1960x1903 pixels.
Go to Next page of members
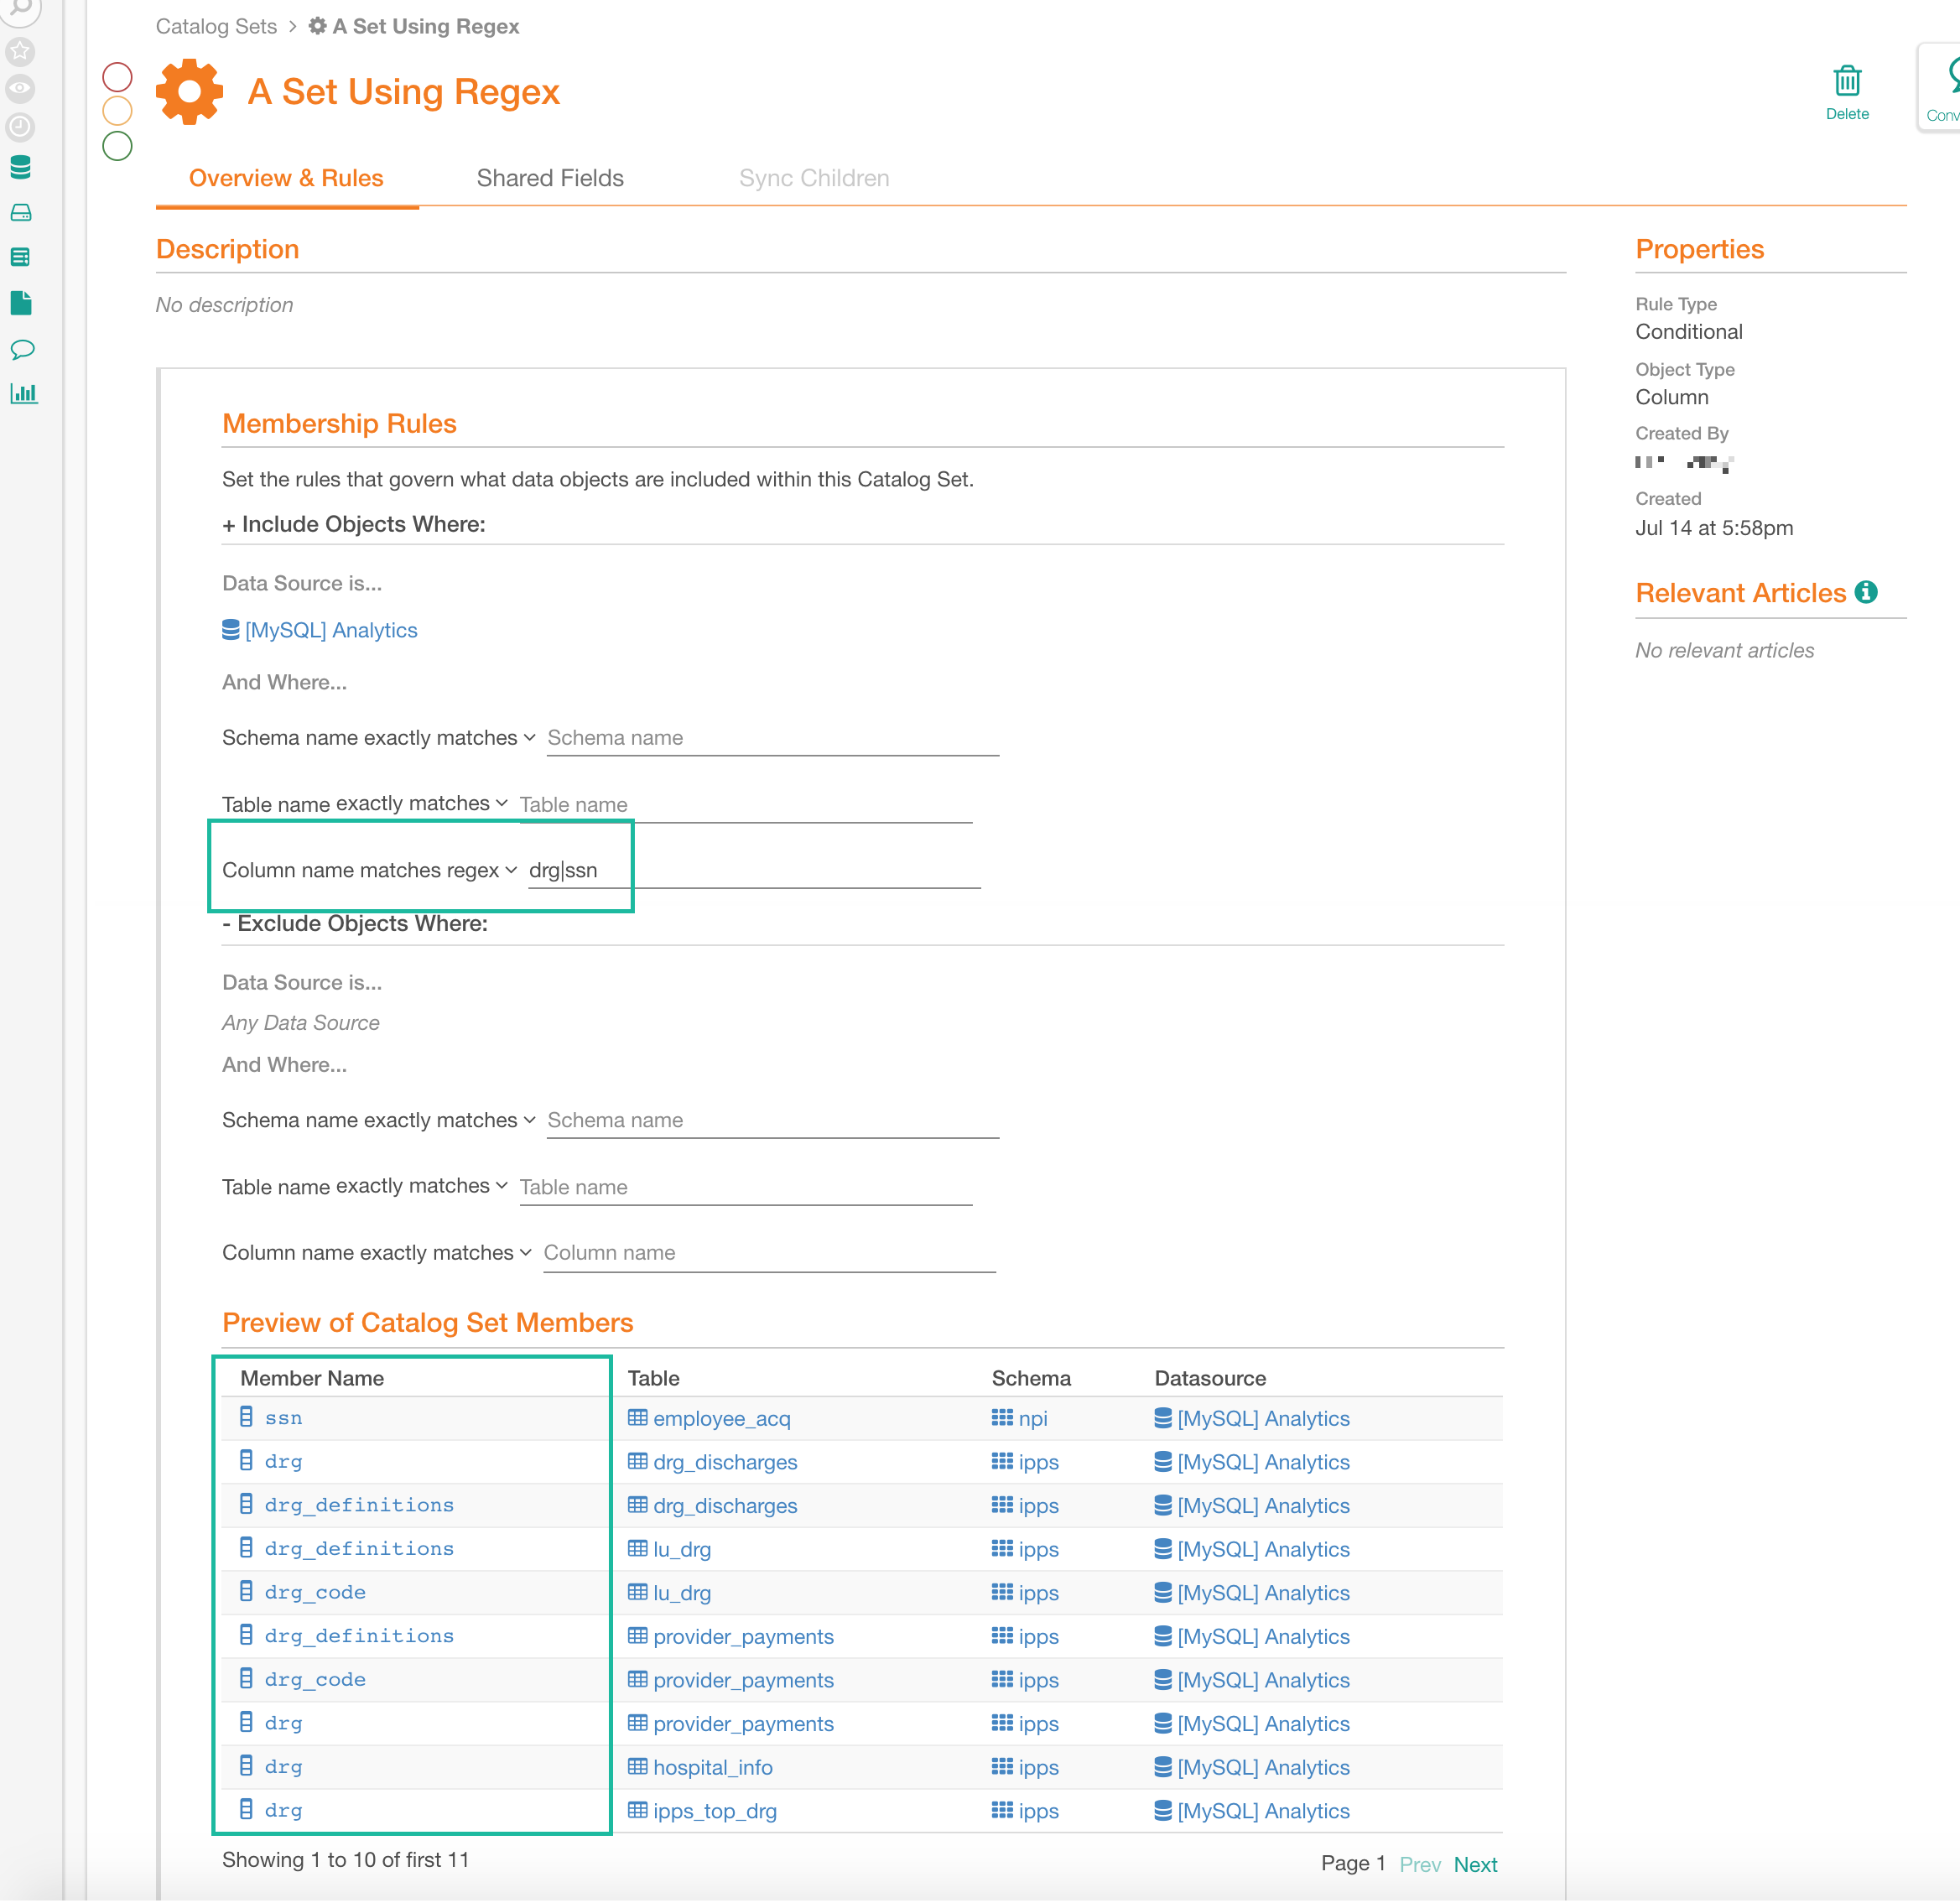pyautogui.click(x=1475, y=1865)
